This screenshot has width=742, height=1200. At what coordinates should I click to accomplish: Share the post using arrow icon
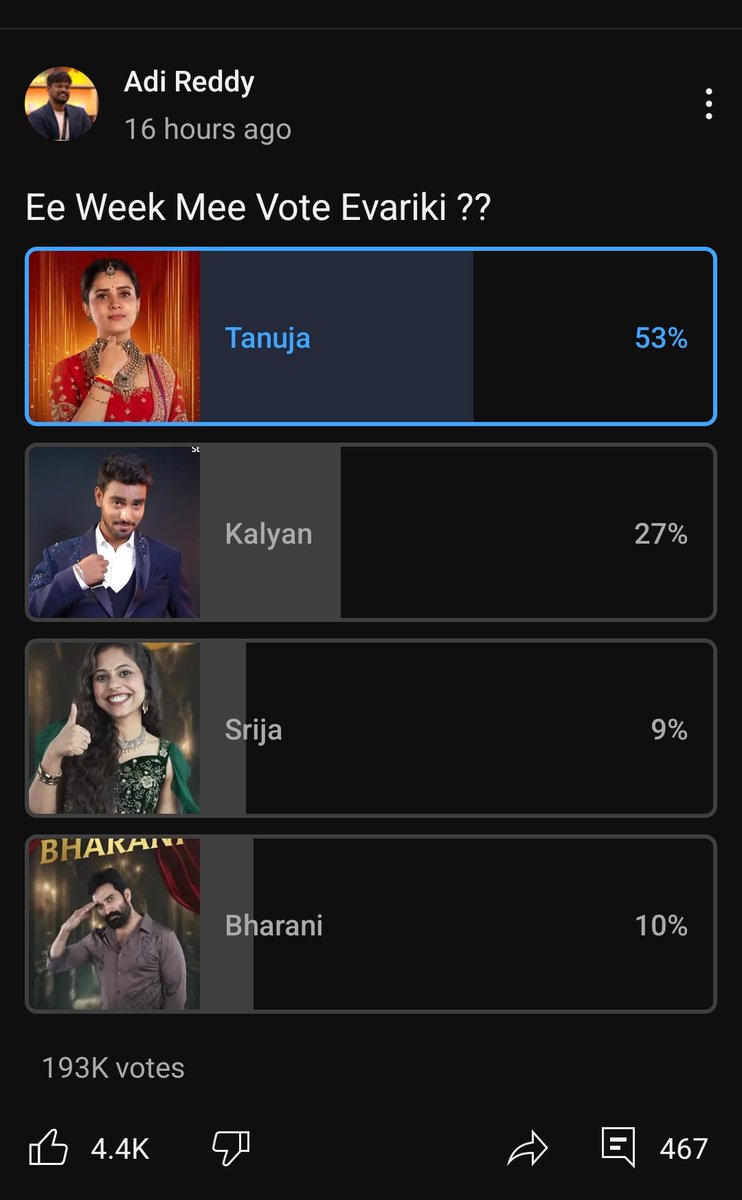coord(528,1148)
